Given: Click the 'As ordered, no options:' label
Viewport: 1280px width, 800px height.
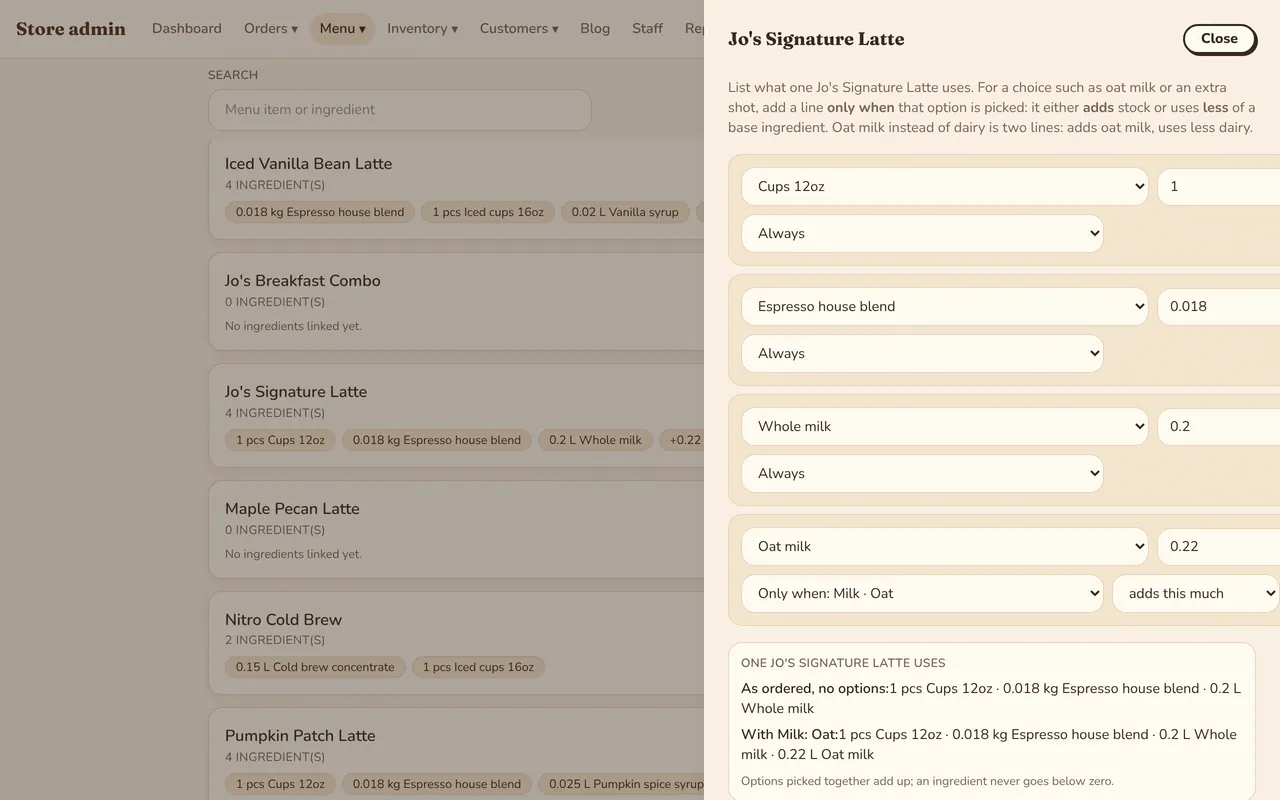Looking at the screenshot, I should [815, 688].
